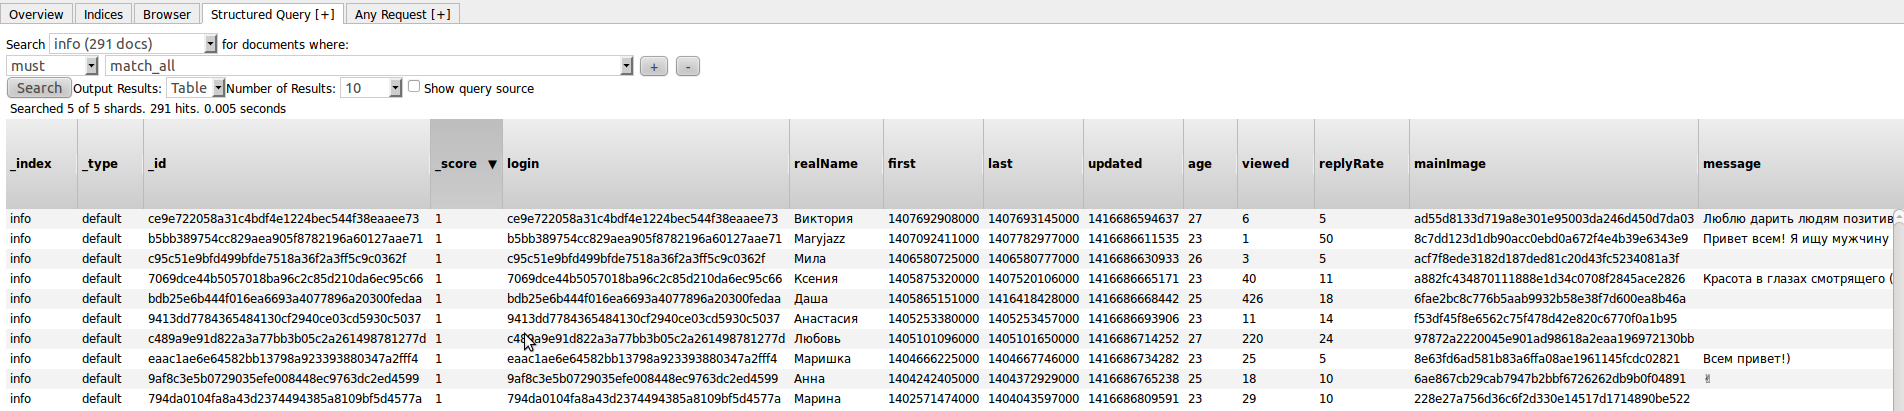Sort by the first column header
This screenshot has width=1904, height=411.
pos(933,164)
